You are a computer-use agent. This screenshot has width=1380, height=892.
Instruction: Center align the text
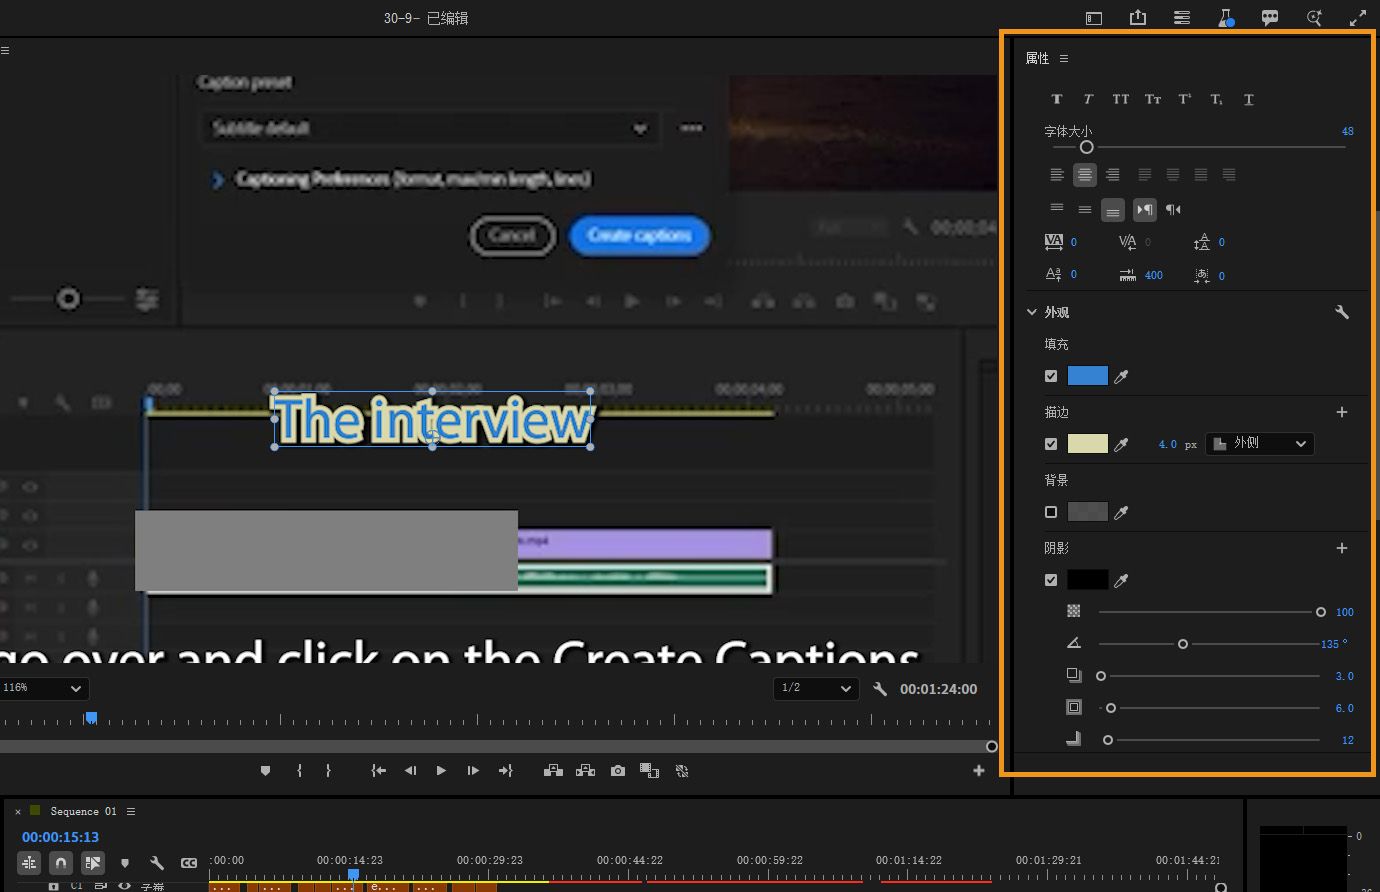[1085, 175]
